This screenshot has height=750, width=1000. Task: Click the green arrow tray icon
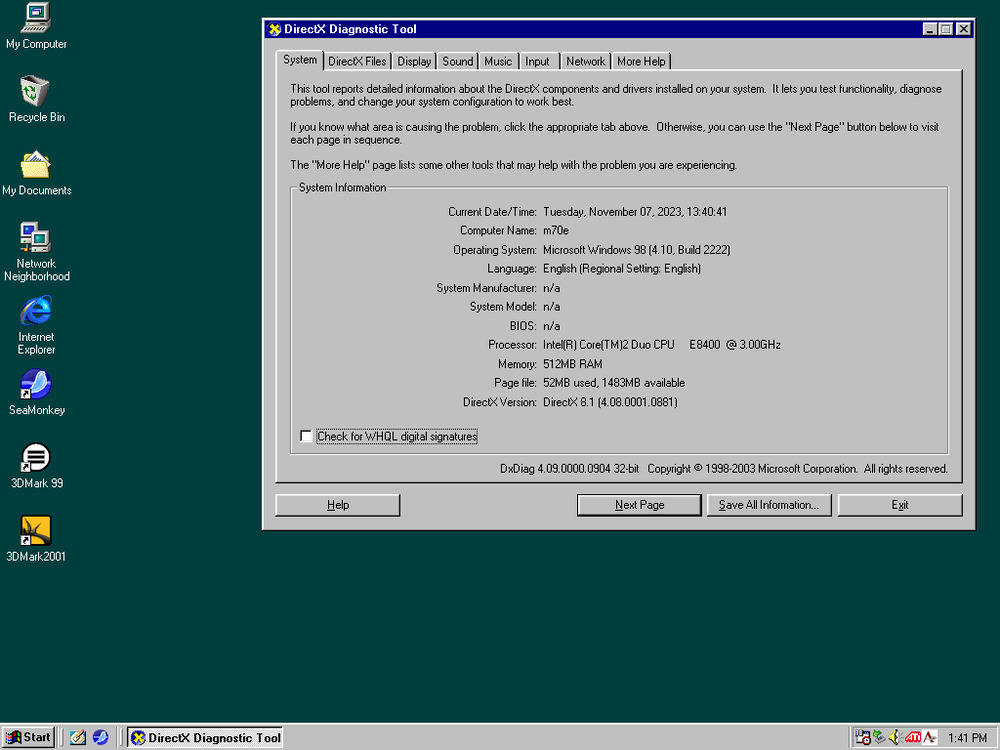879,737
